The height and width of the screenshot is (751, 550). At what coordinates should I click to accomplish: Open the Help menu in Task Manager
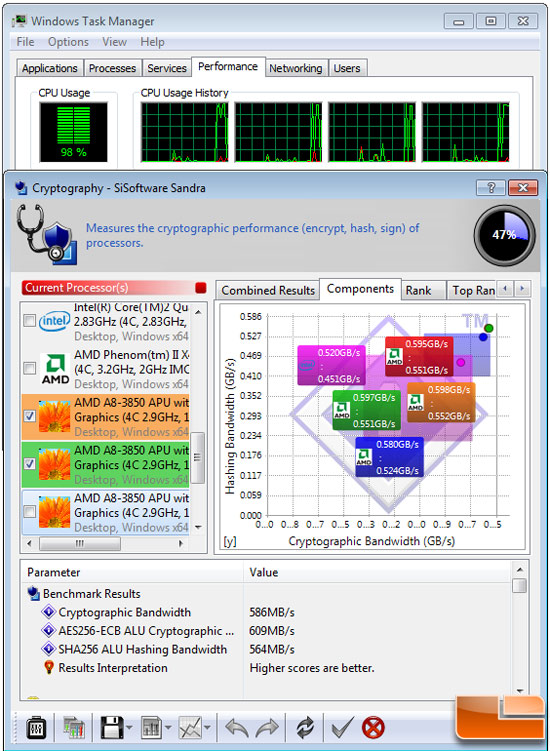point(152,42)
